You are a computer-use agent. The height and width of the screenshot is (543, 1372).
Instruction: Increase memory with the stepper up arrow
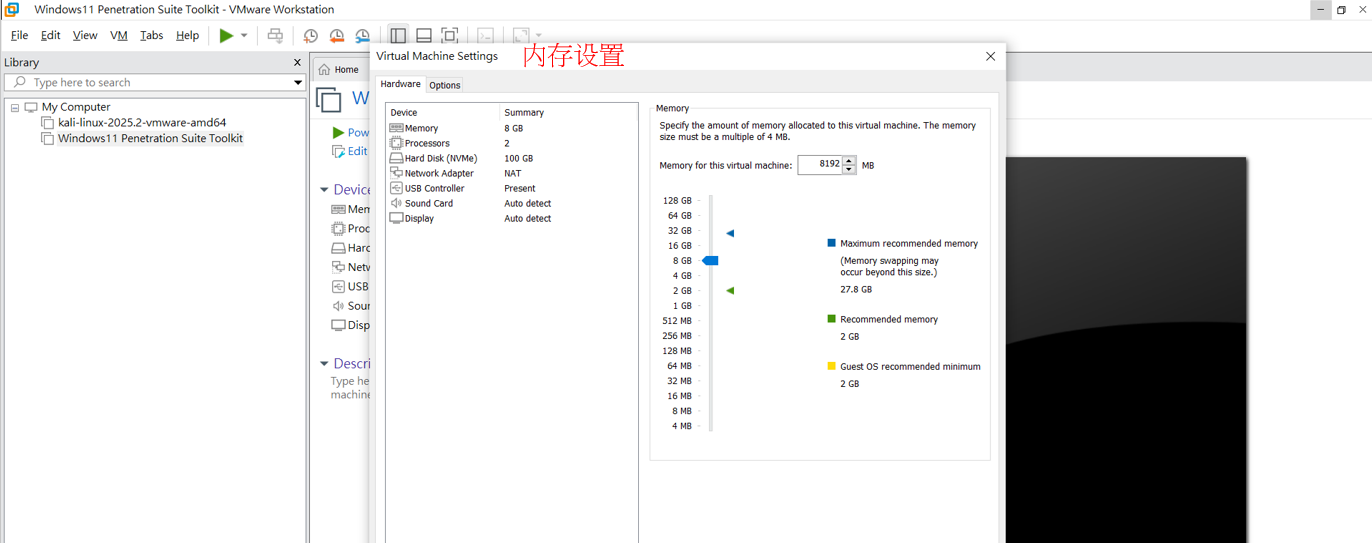pos(849,160)
